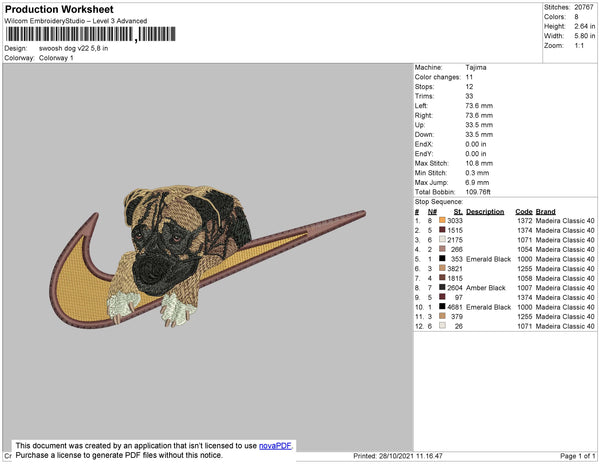The width and height of the screenshot is (600, 464).
Task: Select the 'Brand' column header
Action: (545, 212)
